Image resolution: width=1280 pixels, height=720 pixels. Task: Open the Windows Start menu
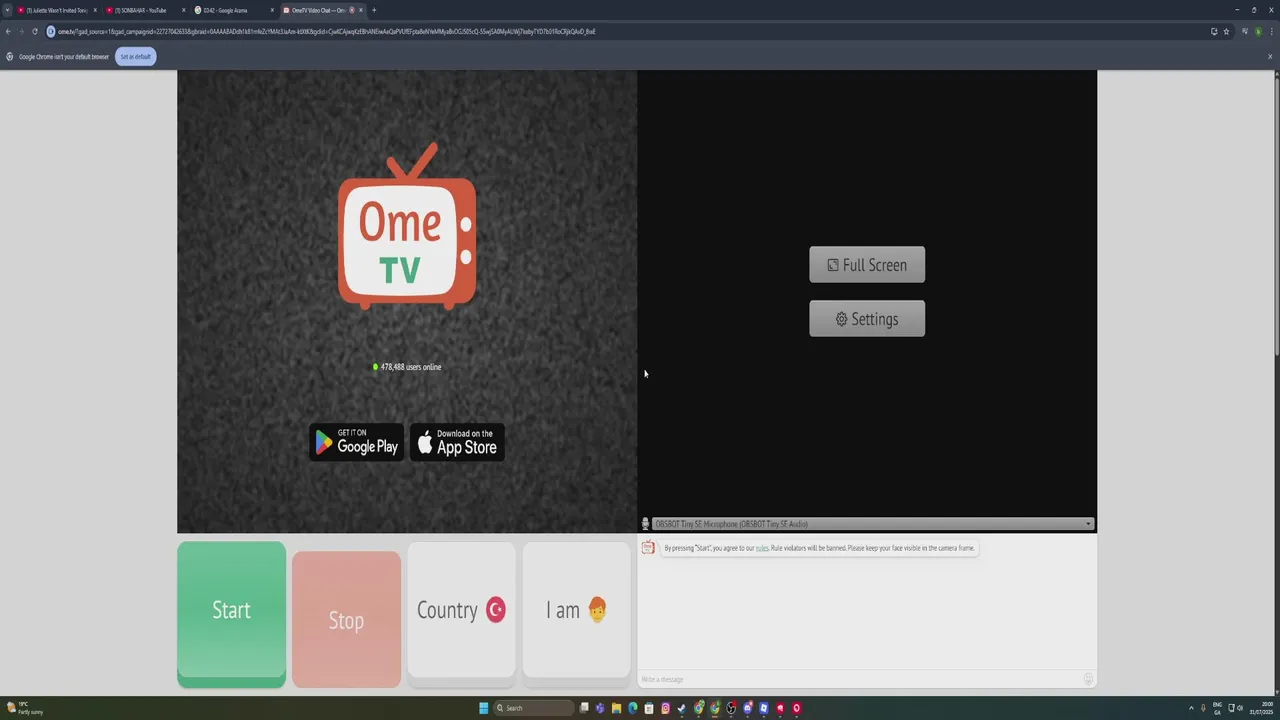click(x=484, y=708)
